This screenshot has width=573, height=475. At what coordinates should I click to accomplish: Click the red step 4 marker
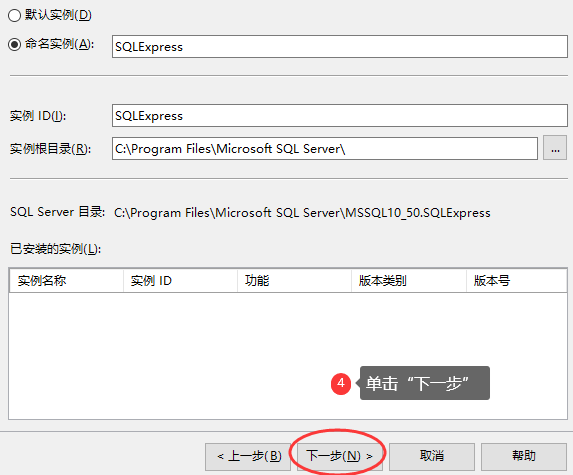pos(341,383)
